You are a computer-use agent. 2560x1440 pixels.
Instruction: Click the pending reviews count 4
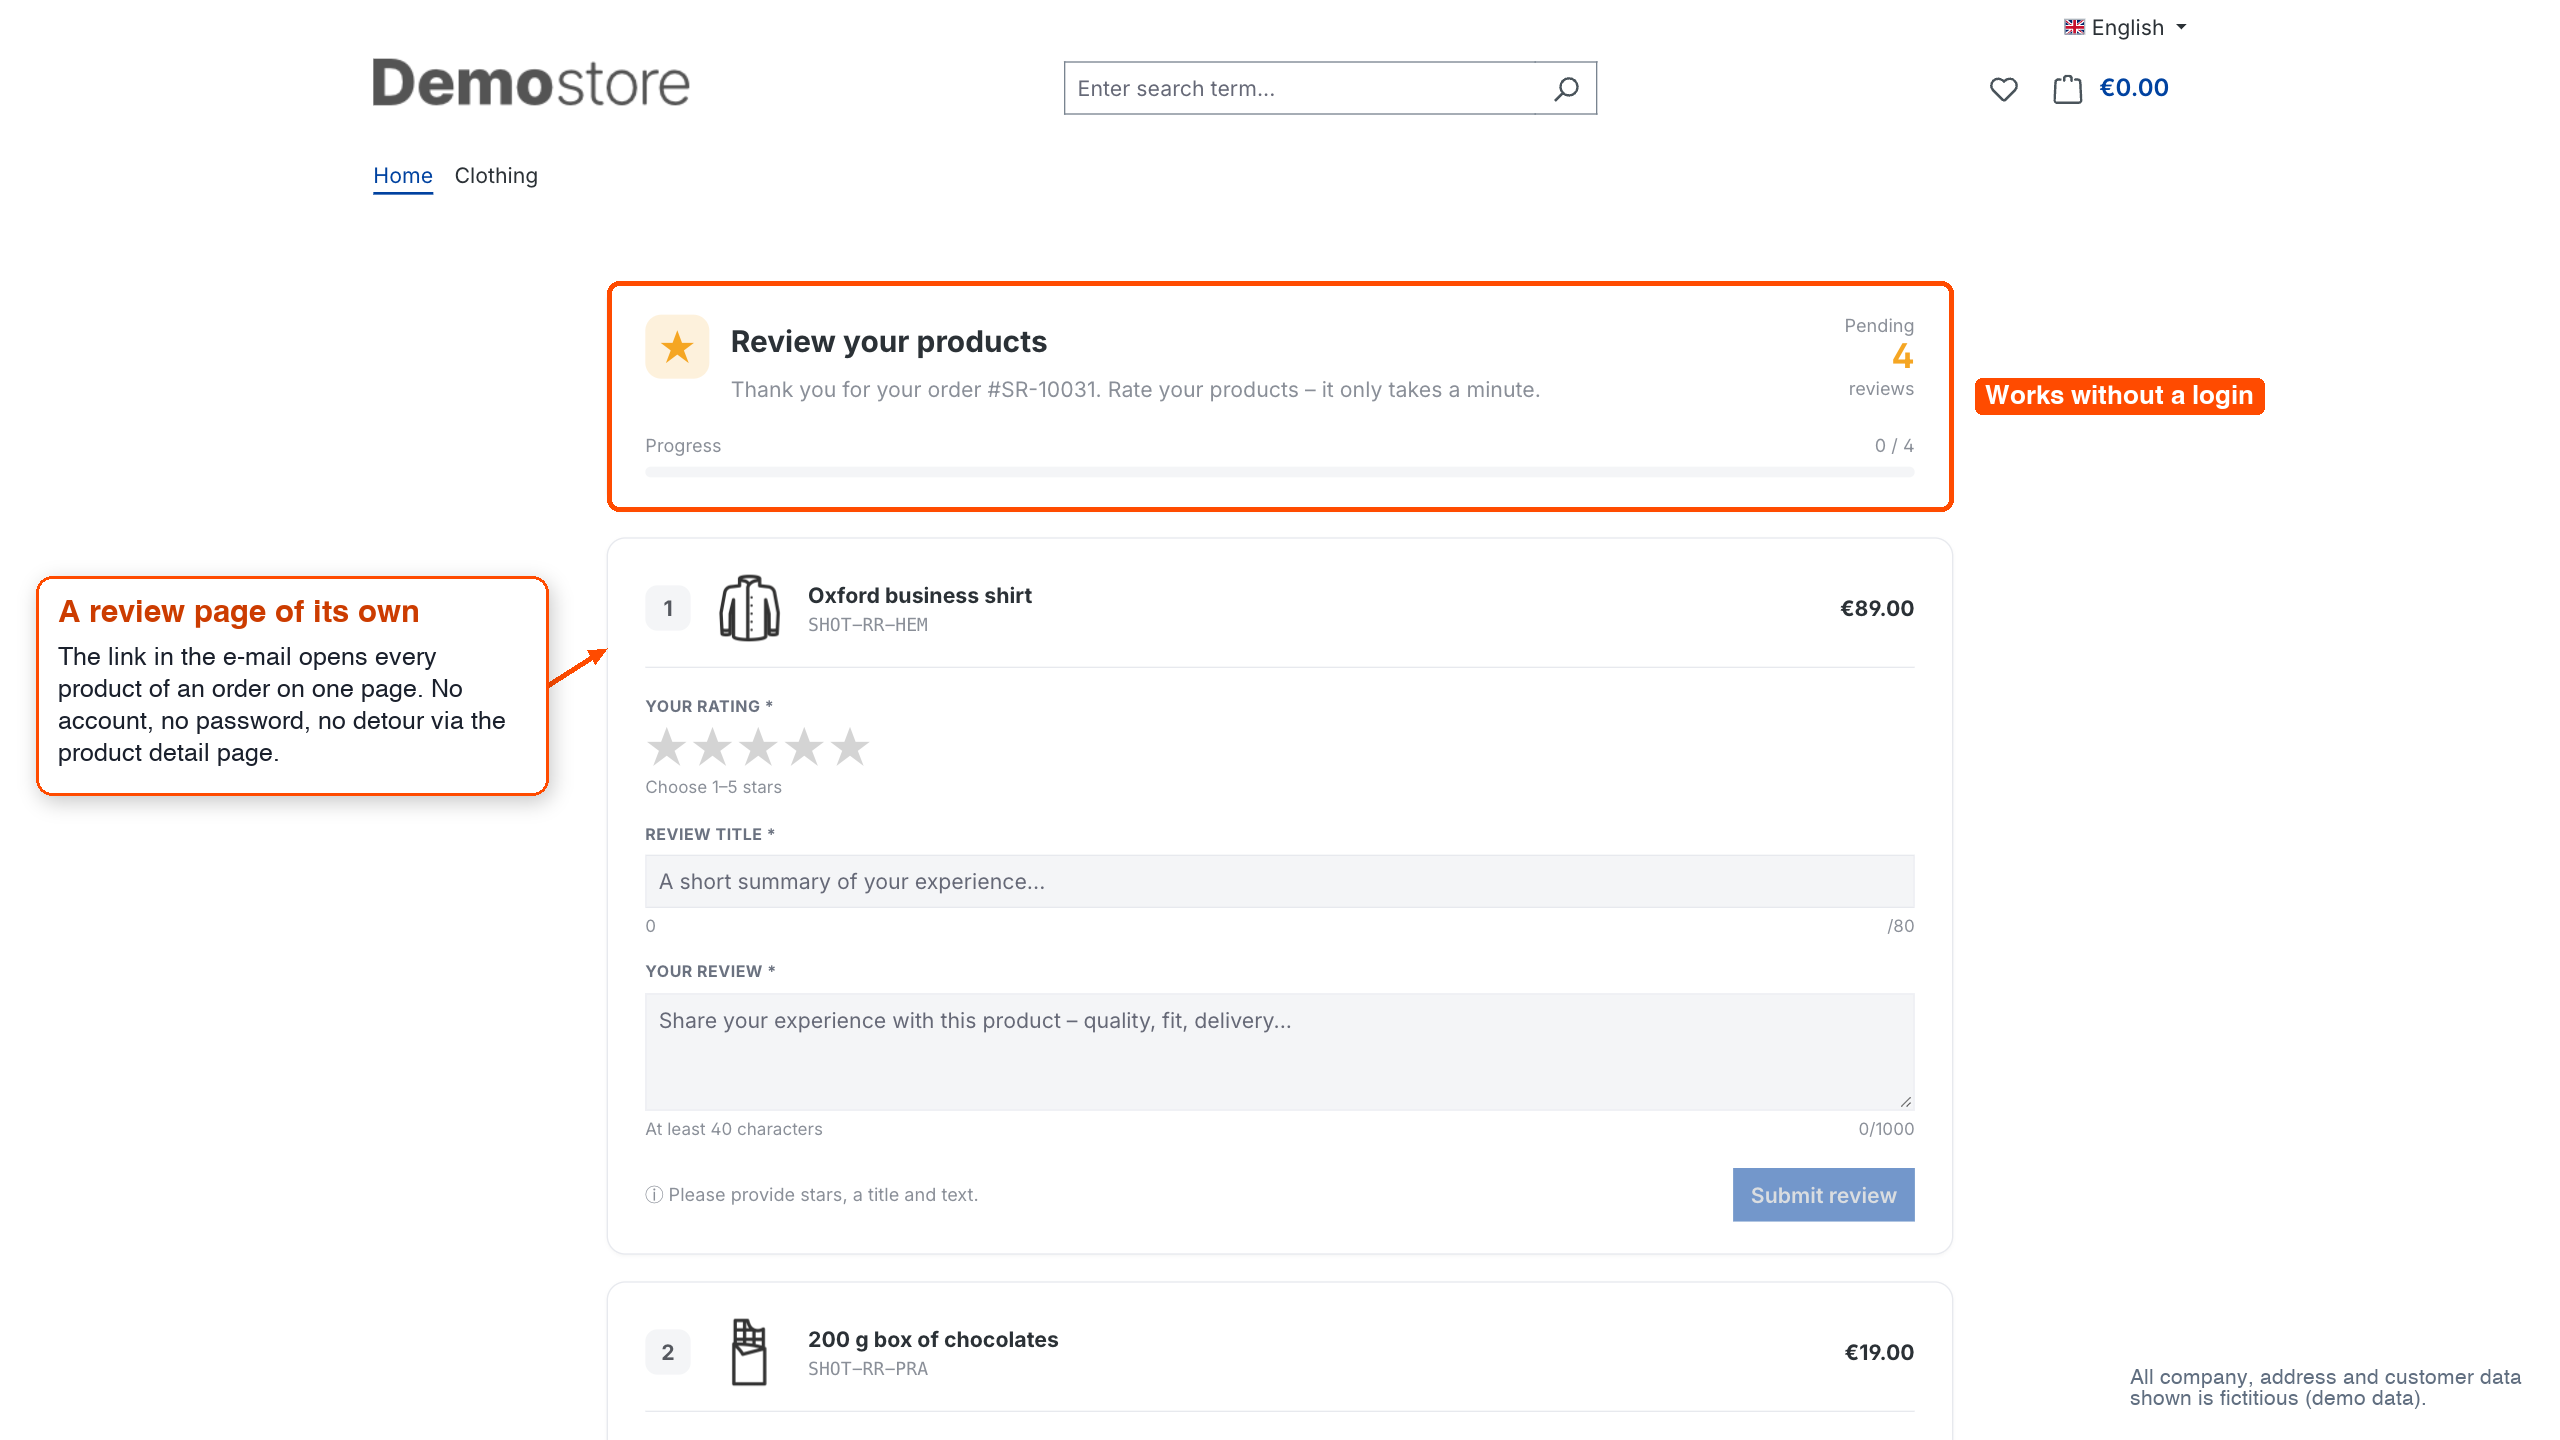[x=1902, y=356]
